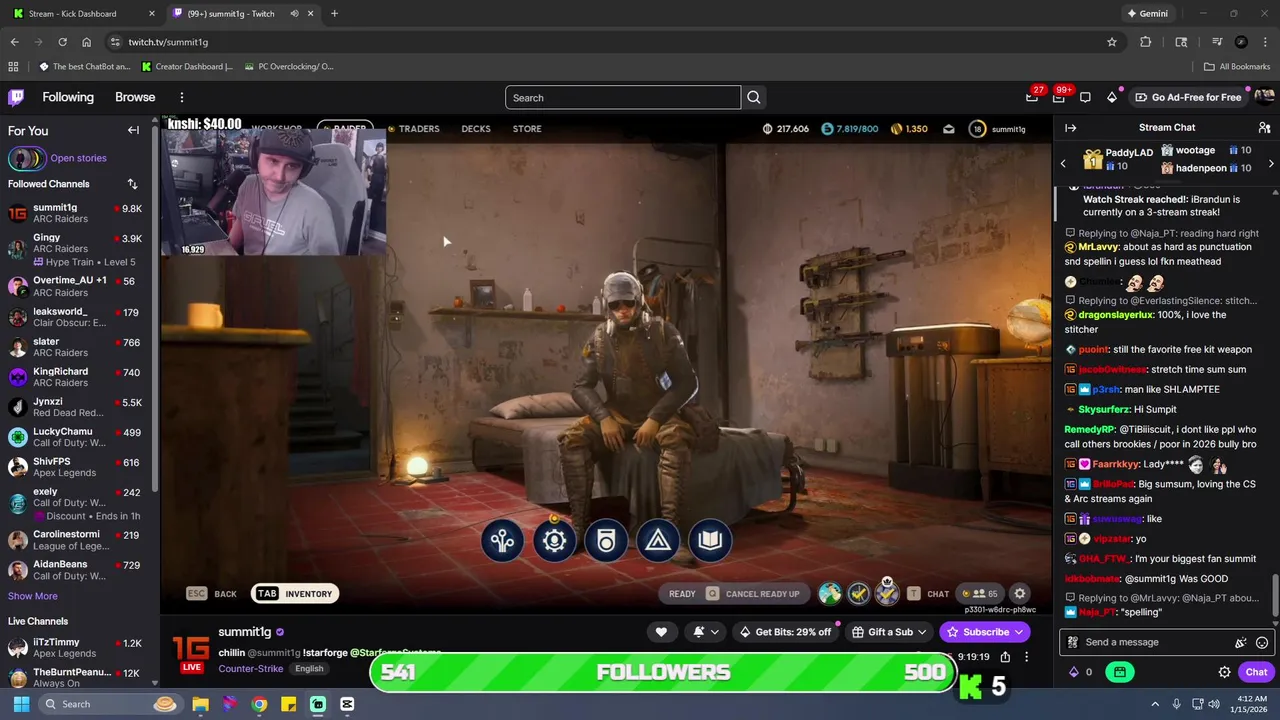
Task: Open Counter-Strike category link
Action: point(251,669)
